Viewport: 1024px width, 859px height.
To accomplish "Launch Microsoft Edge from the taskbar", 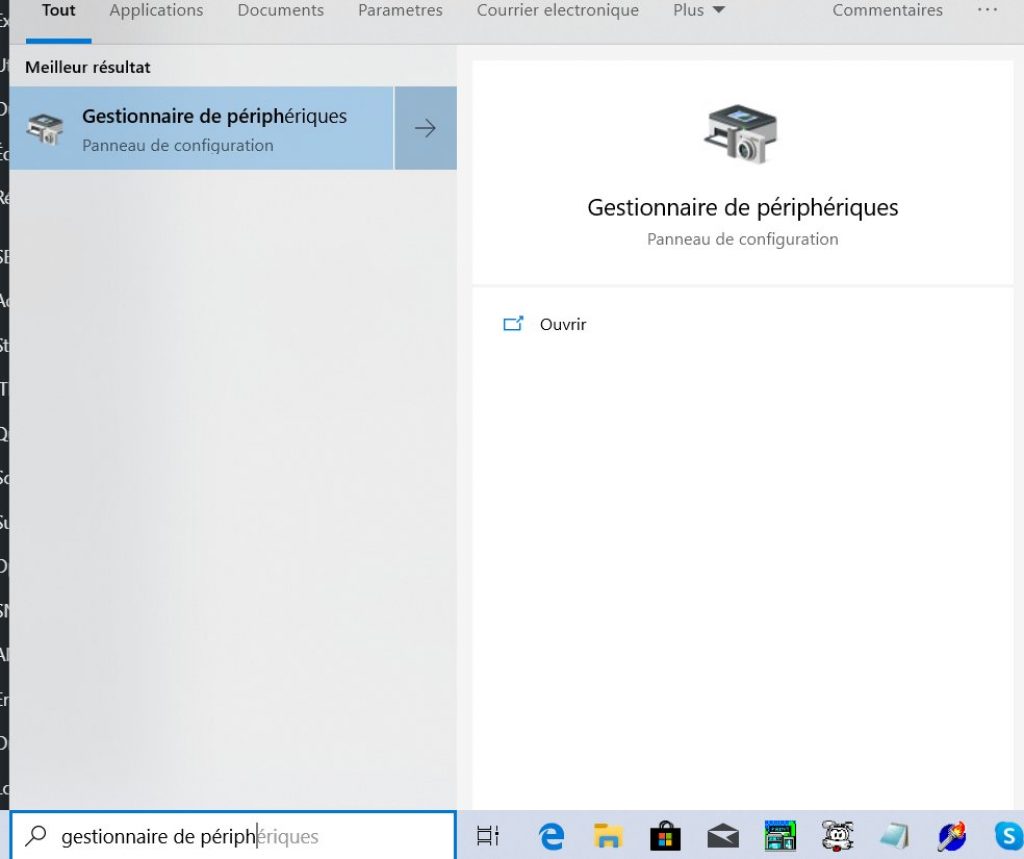I will tap(551, 836).
